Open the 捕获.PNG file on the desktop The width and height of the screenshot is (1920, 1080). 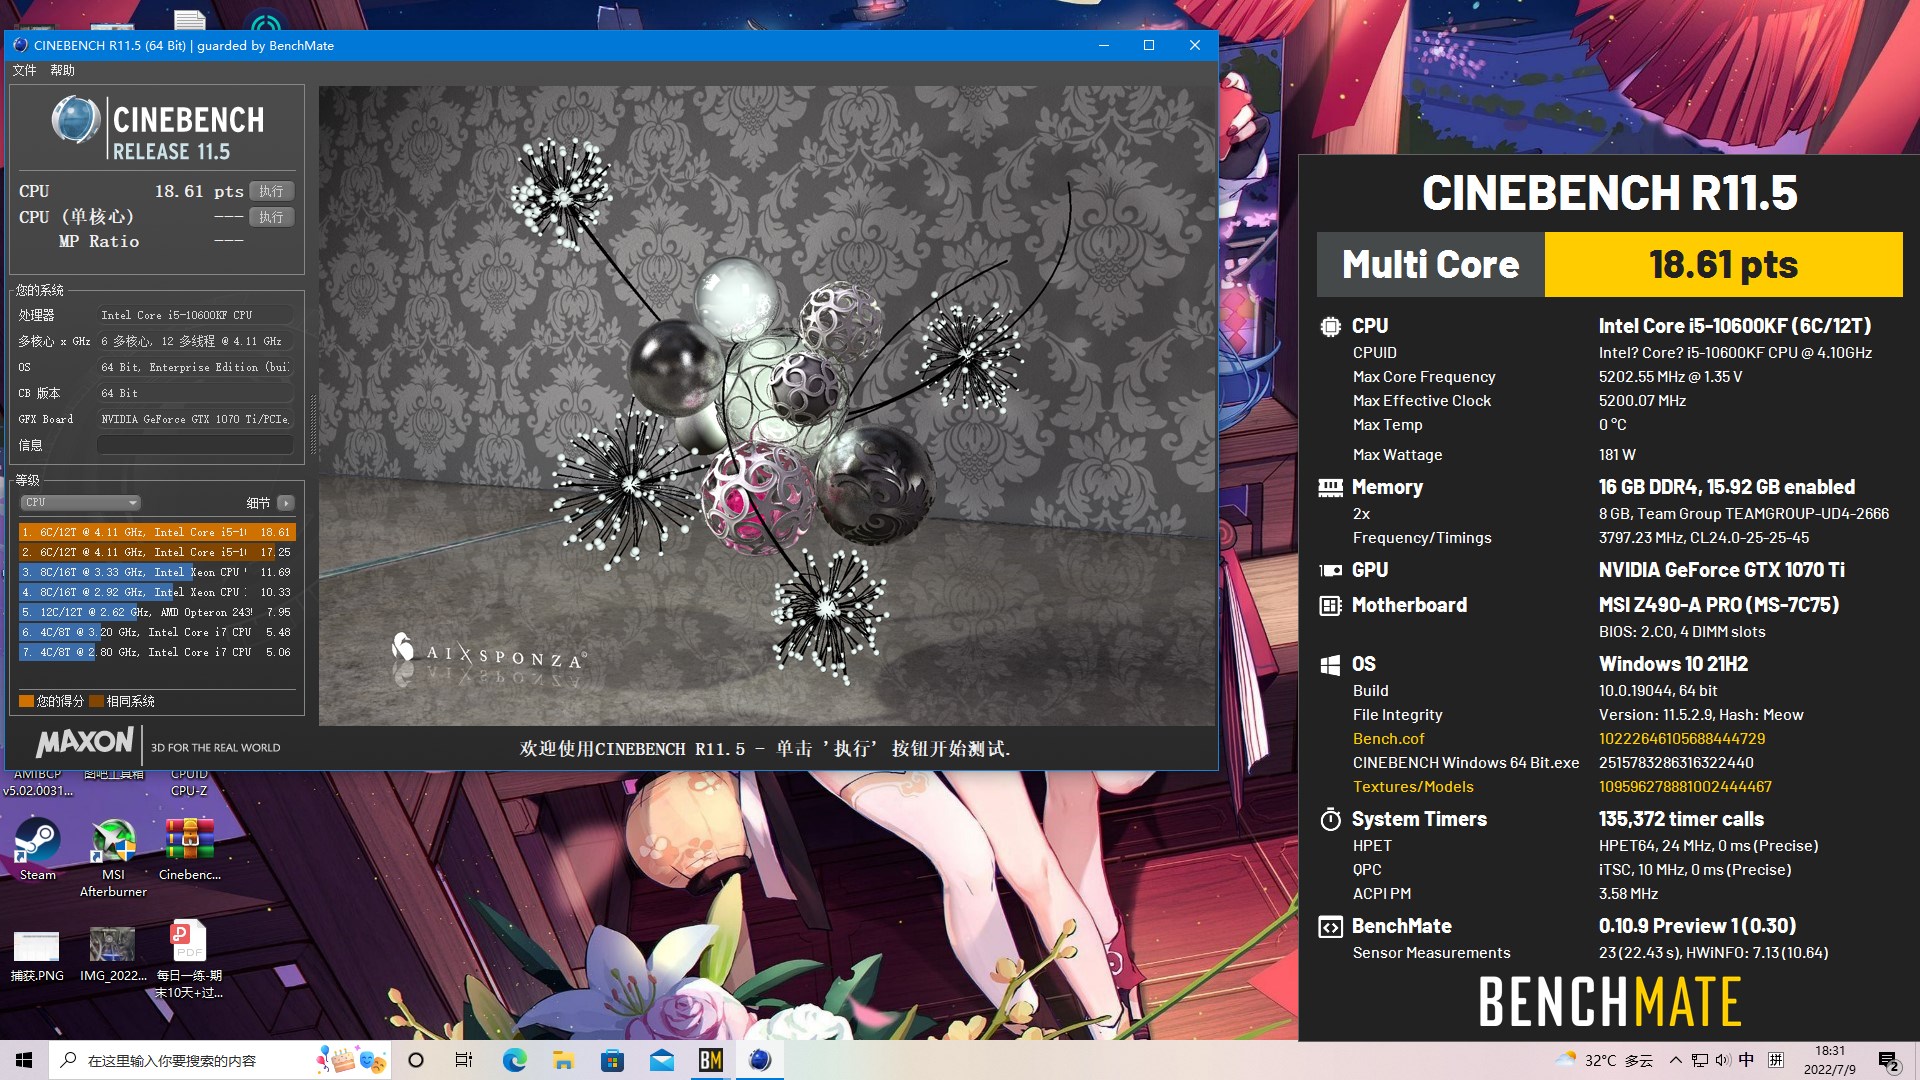pyautogui.click(x=37, y=955)
